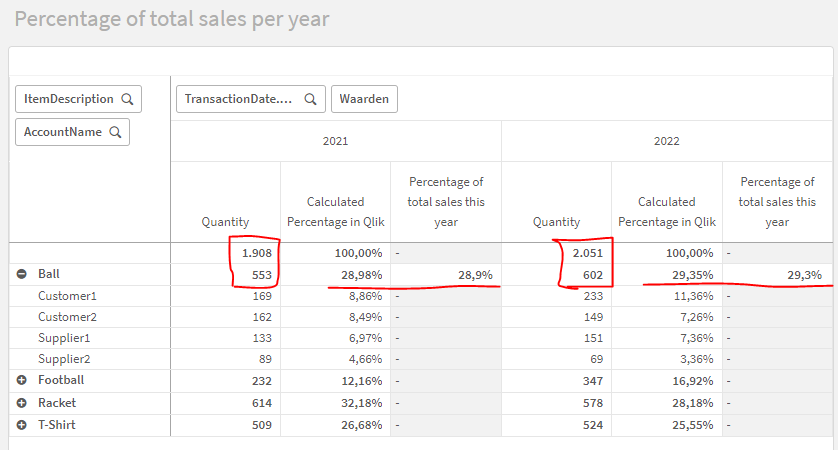The height and width of the screenshot is (450, 838).
Task: Expand the T-Shirt row
Action: [x=22, y=425]
